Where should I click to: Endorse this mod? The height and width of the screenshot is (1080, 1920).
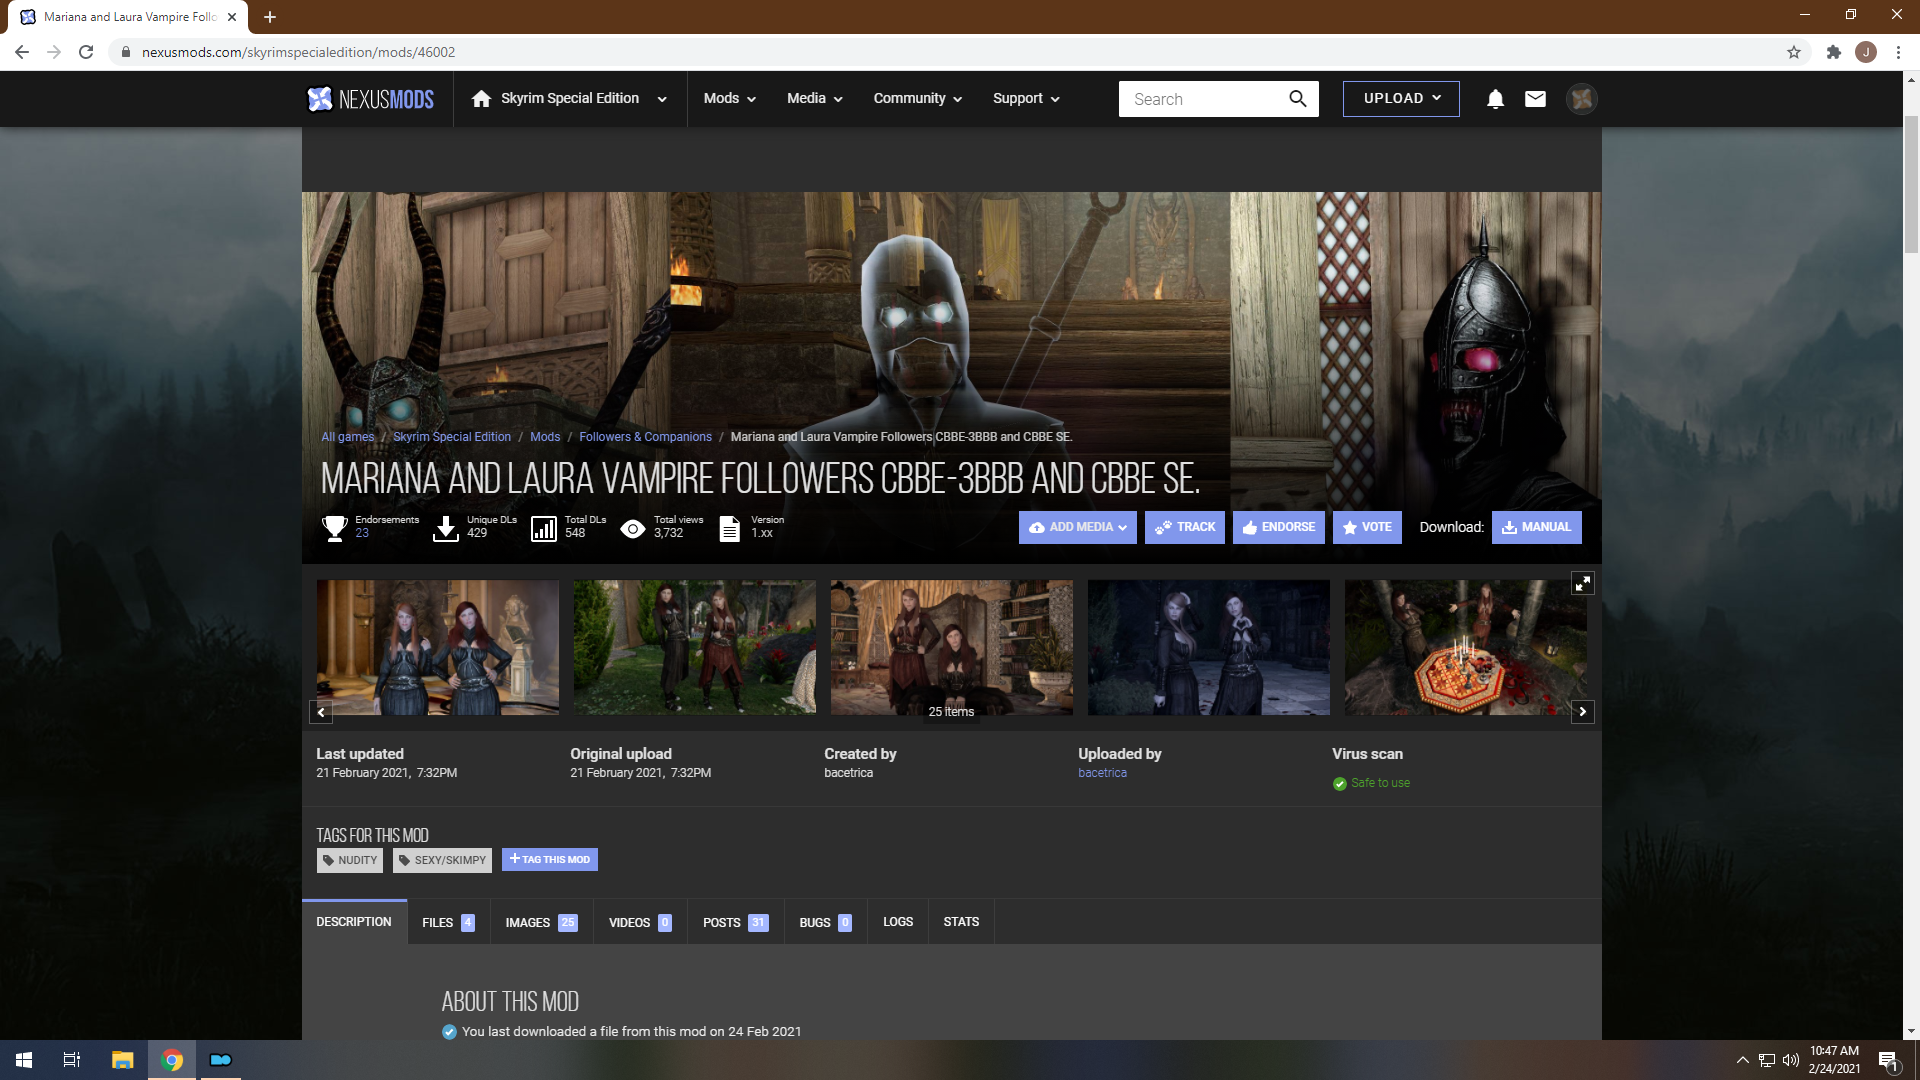pos(1279,527)
